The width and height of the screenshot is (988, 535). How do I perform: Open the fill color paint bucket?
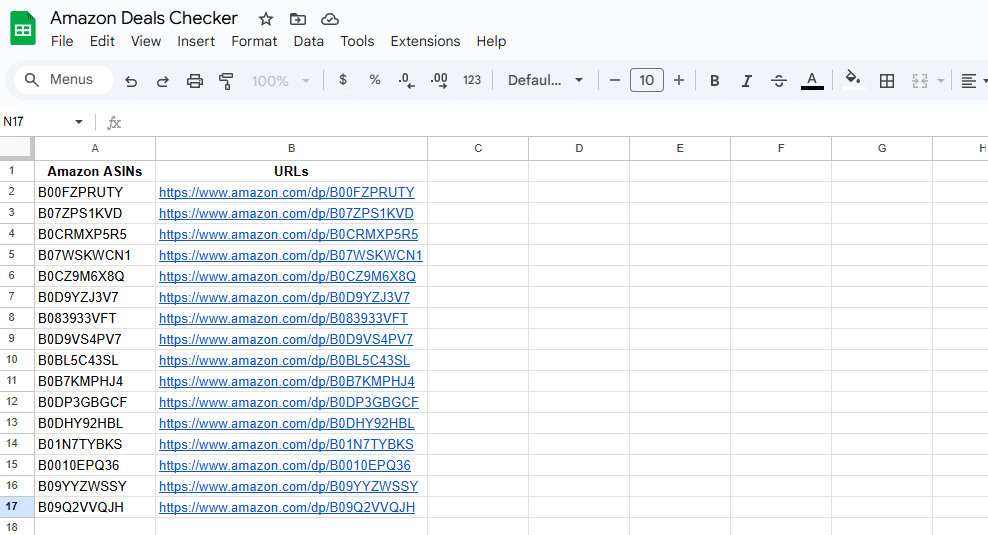pos(852,80)
